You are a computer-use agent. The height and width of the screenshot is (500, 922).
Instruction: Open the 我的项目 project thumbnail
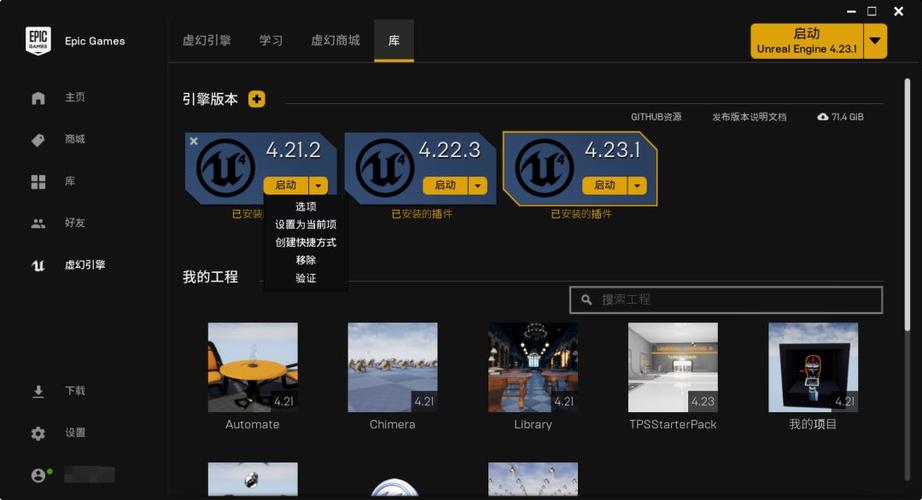813,367
